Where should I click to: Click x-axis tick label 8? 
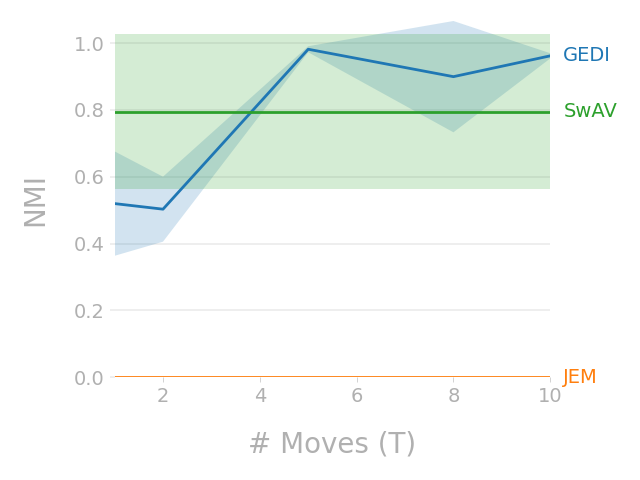(x=453, y=396)
